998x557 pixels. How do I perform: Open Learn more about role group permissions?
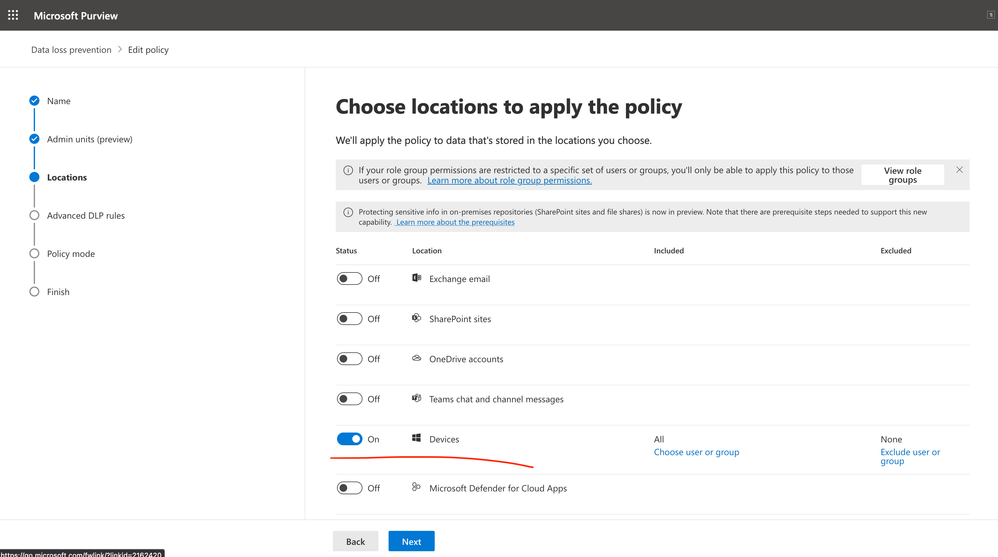(509, 180)
